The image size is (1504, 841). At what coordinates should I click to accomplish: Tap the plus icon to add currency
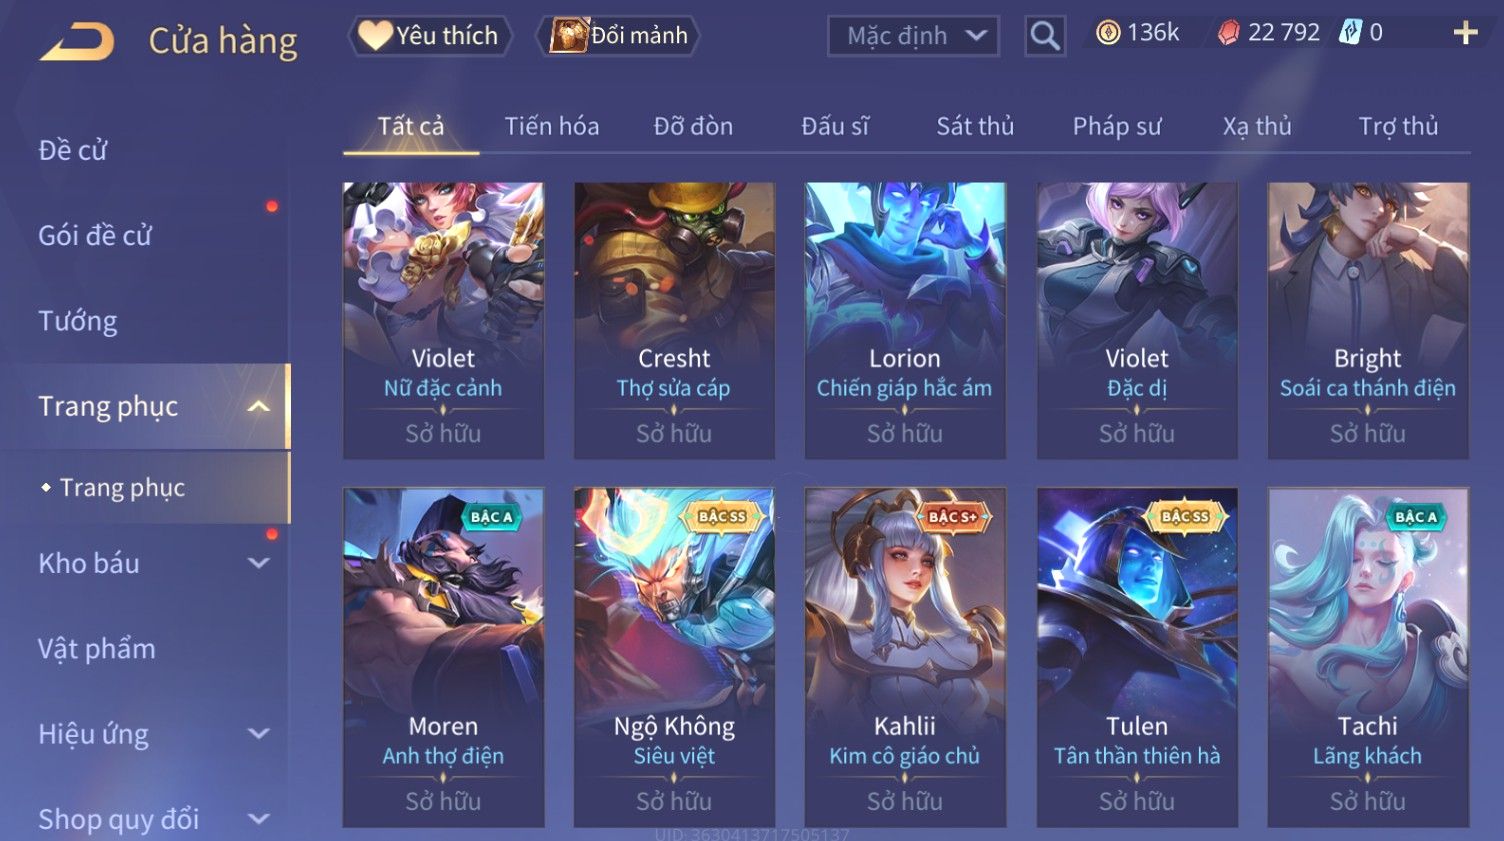click(x=1465, y=34)
